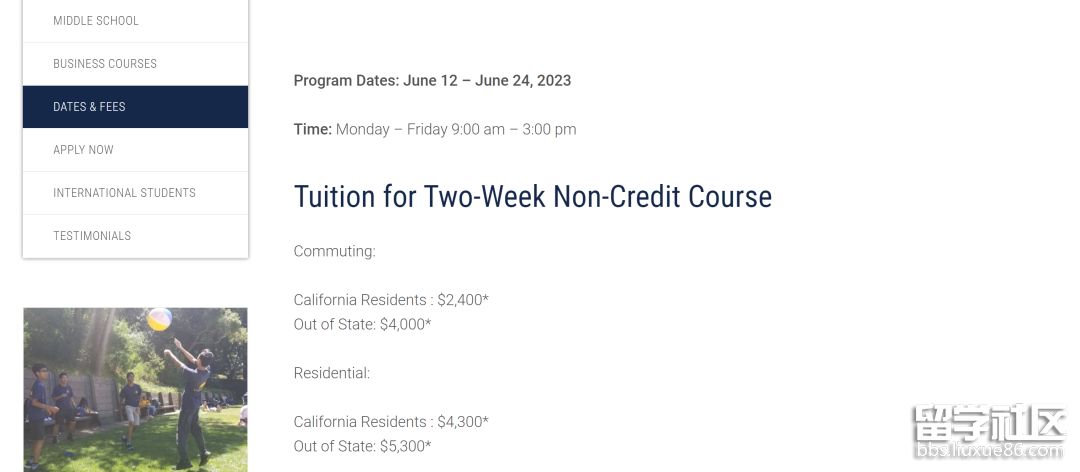Select the highlighted Dates & Fees item
The height and width of the screenshot is (472, 1080).
[135, 107]
